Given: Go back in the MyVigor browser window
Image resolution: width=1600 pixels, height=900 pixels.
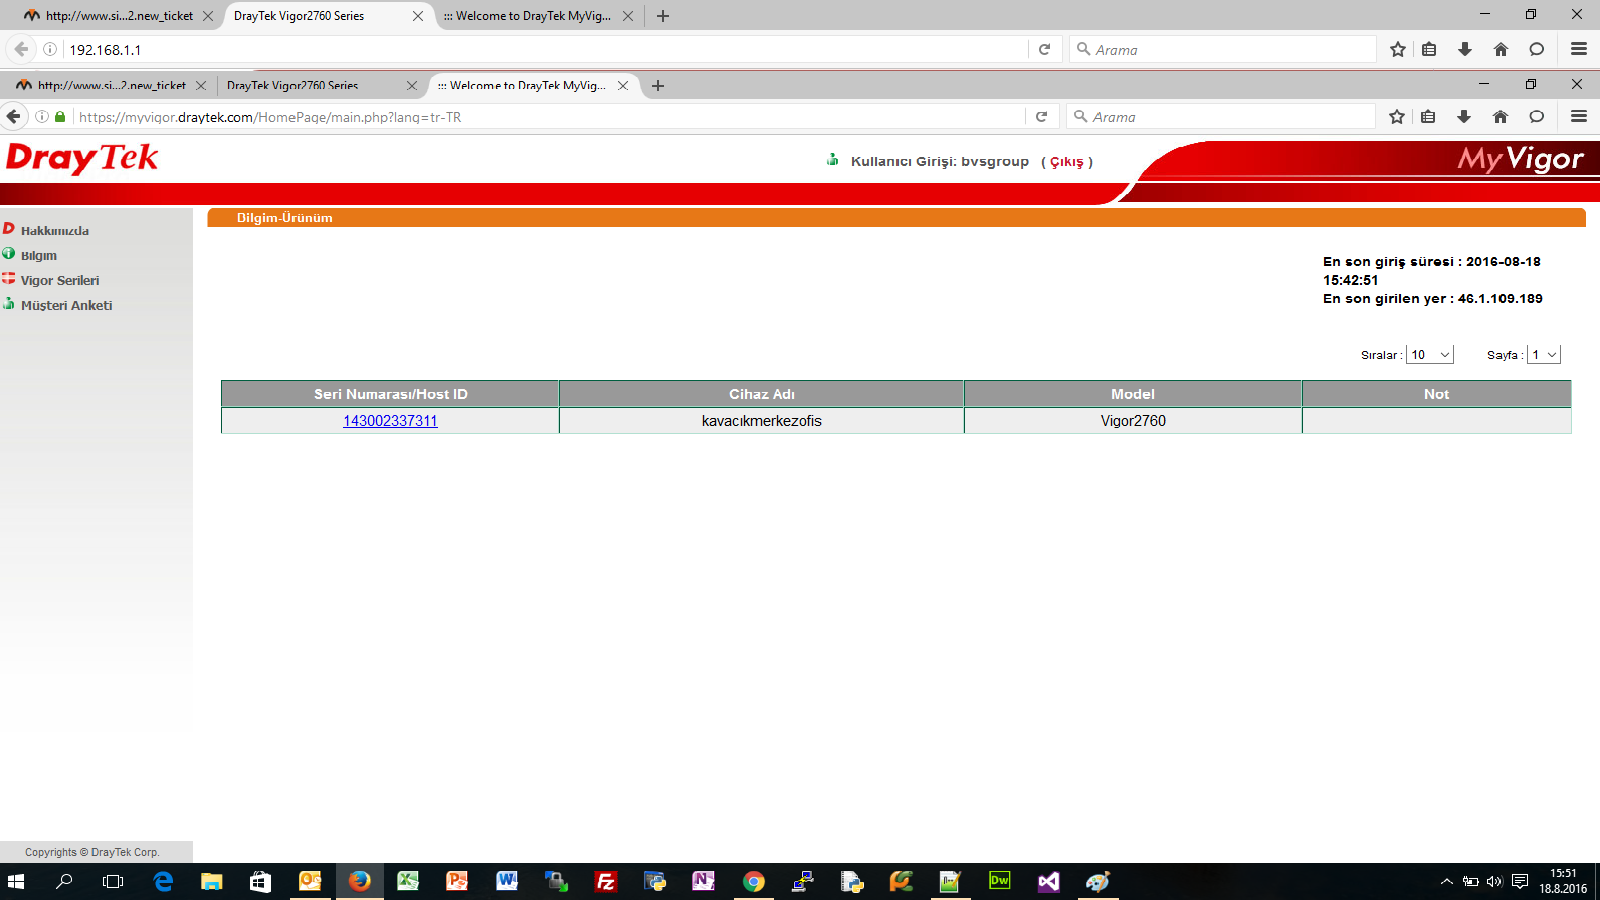Looking at the screenshot, I should click(x=14, y=117).
